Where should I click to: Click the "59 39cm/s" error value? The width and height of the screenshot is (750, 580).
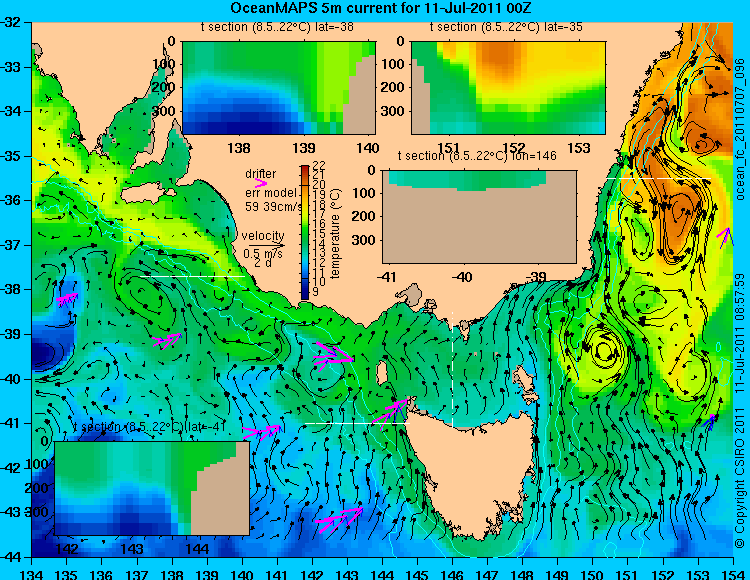point(274,207)
